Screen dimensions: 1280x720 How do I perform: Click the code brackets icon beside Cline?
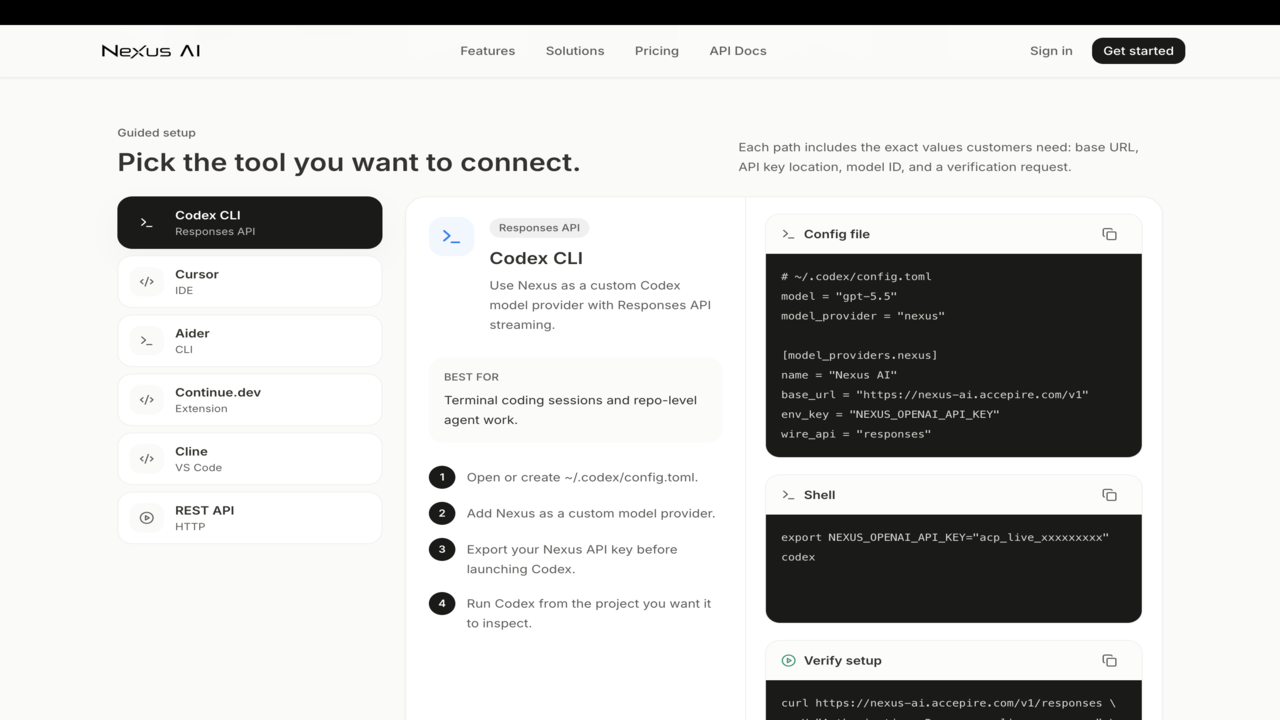point(147,459)
